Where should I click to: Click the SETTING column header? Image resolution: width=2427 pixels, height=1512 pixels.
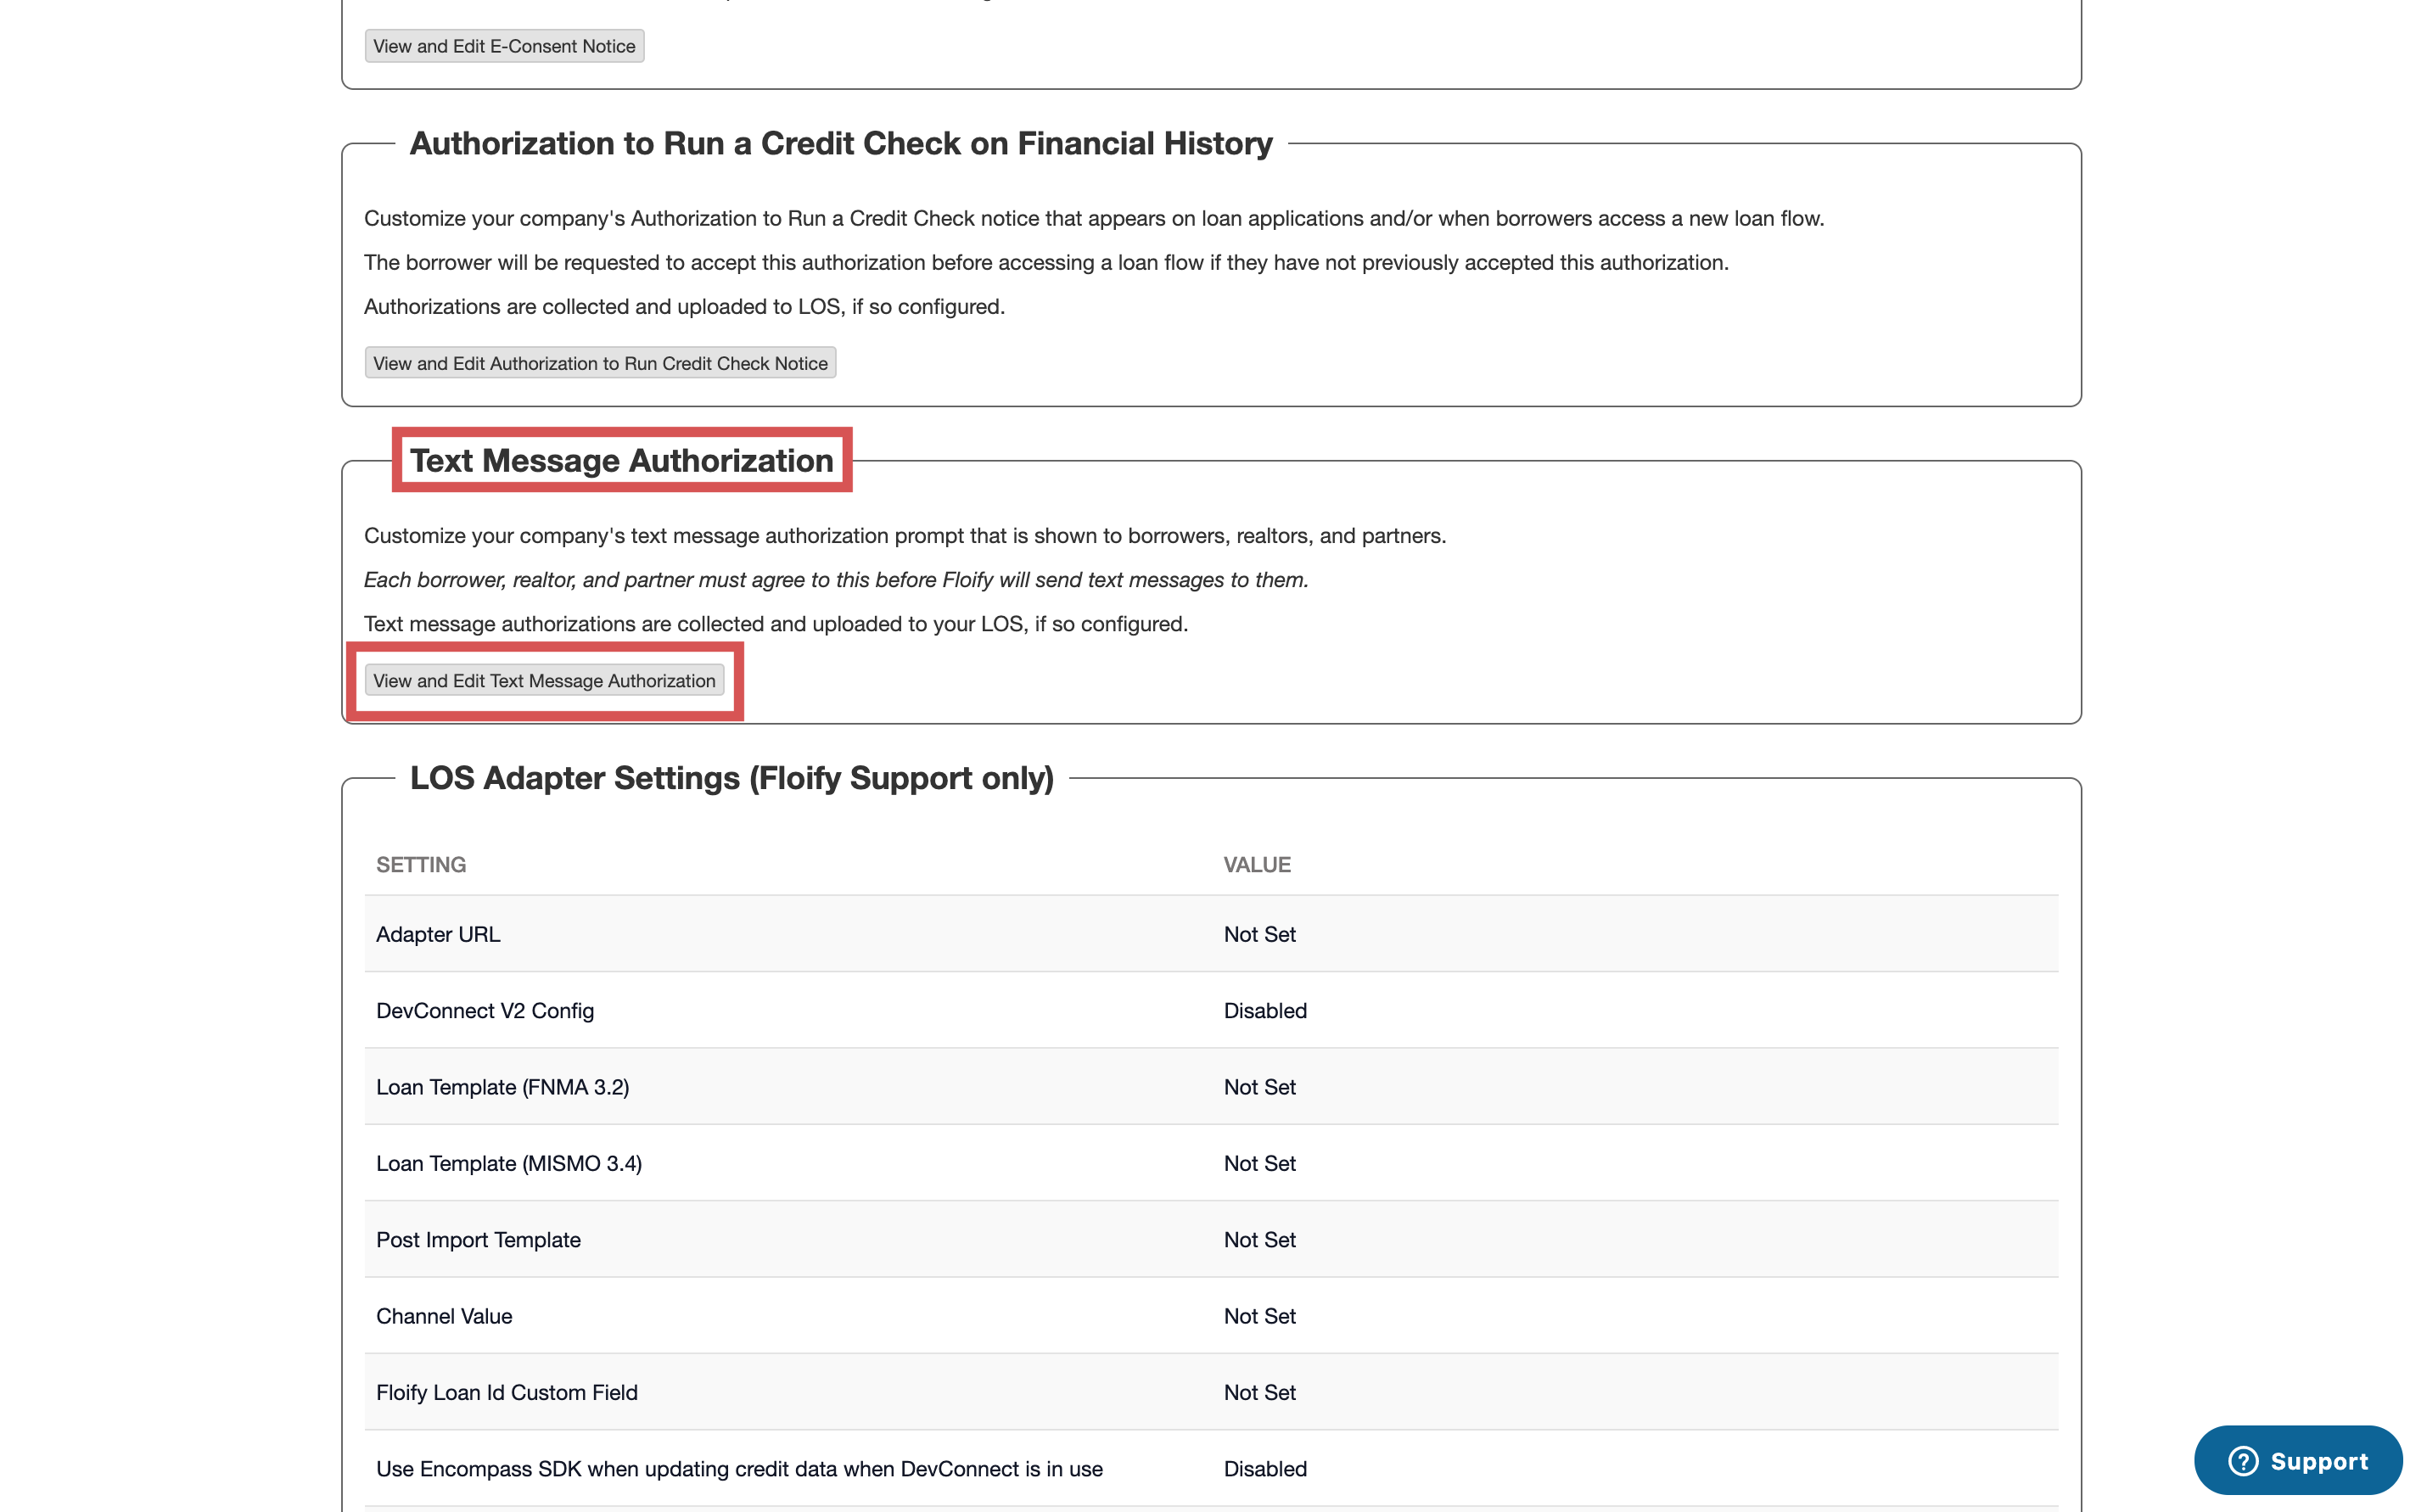pyautogui.click(x=420, y=864)
